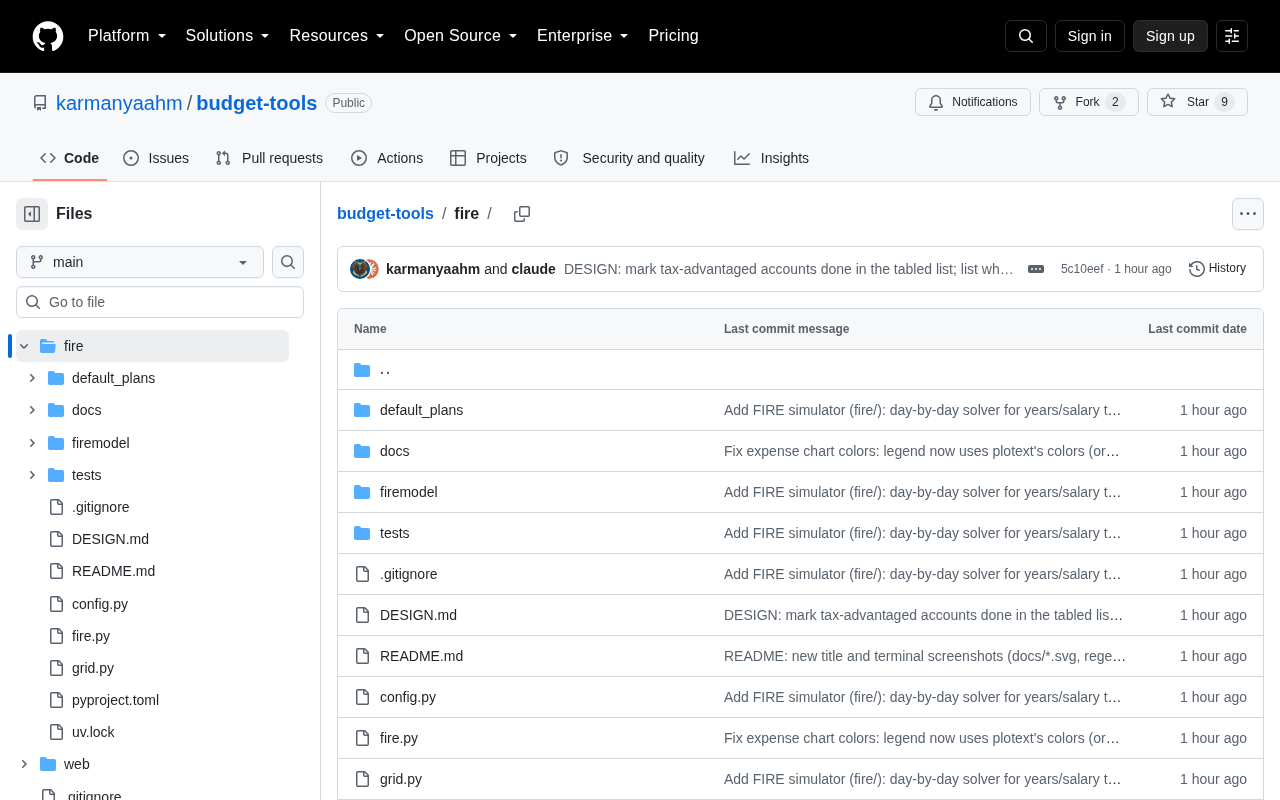Switch to the Code tab

[x=70, y=158]
